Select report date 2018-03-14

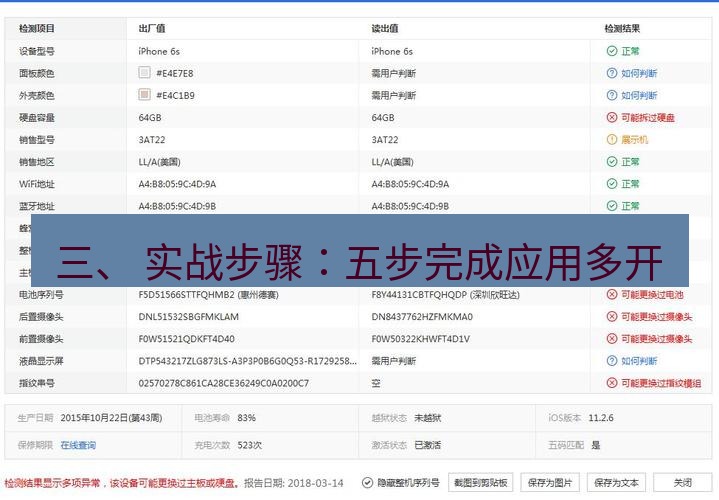point(316,483)
